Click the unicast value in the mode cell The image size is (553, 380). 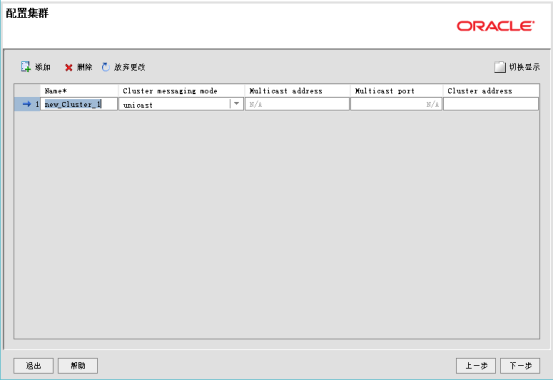pos(138,105)
